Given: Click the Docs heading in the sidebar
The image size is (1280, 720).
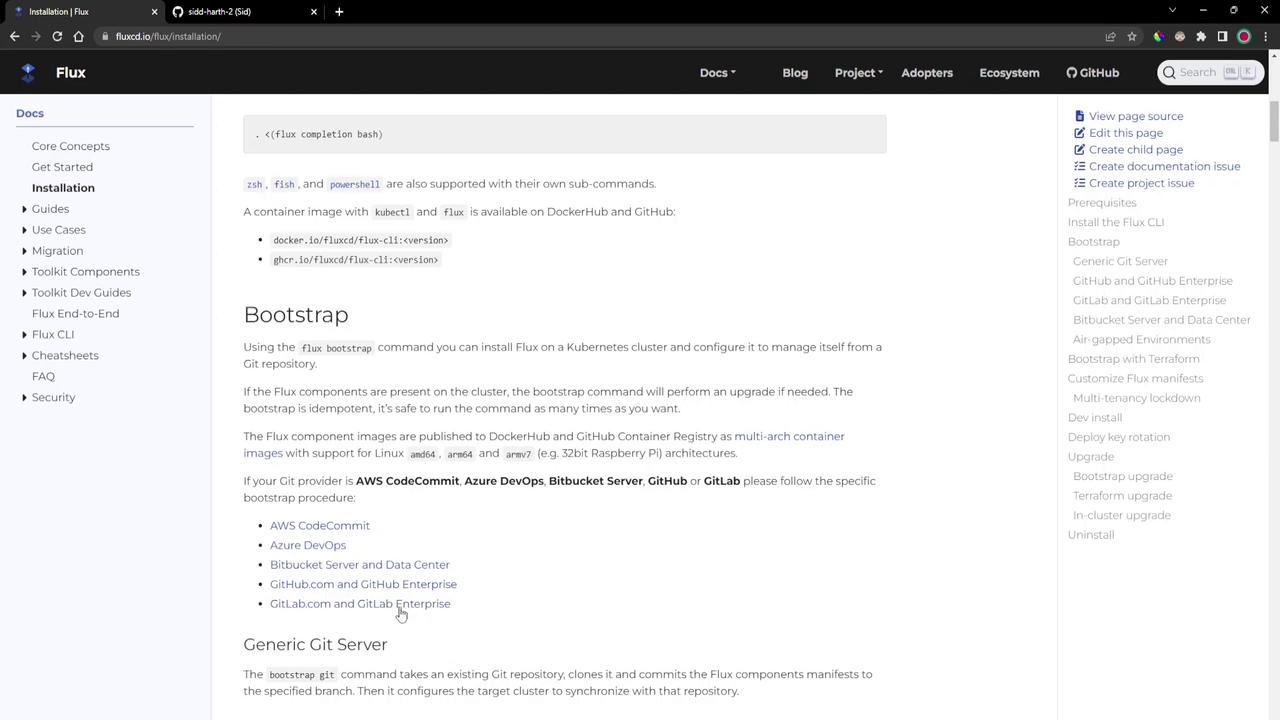Looking at the screenshot, I should coord(30,113).
